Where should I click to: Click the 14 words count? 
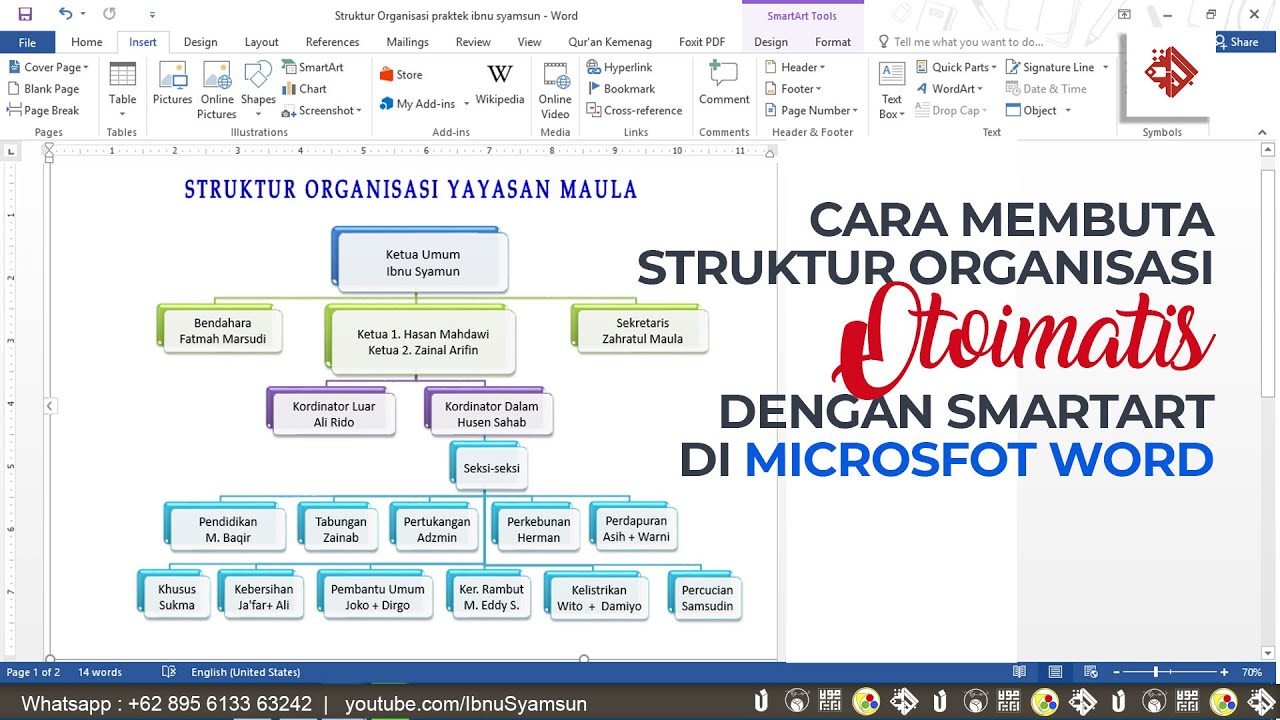(100, 672)
